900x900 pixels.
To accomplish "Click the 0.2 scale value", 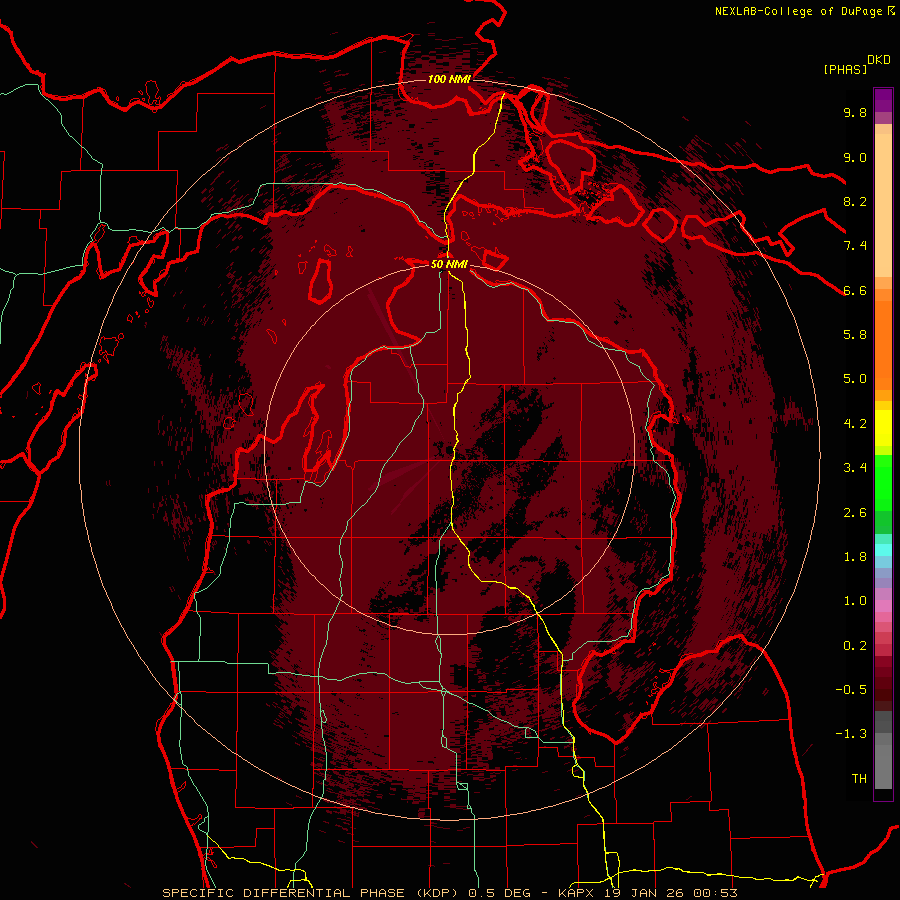I will pos(855,646).
